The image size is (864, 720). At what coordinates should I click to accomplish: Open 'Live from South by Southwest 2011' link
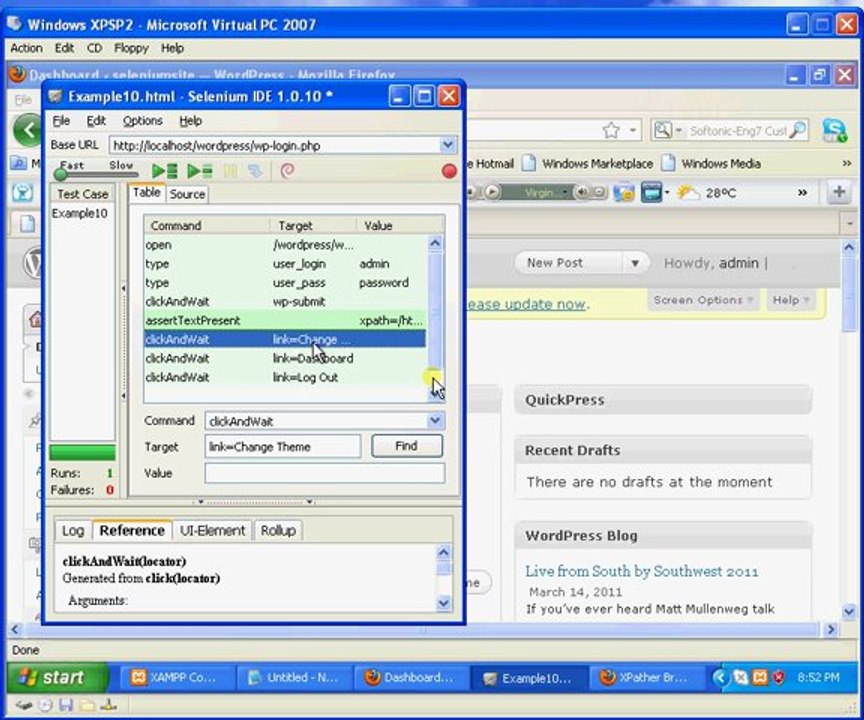coord(642,571)
